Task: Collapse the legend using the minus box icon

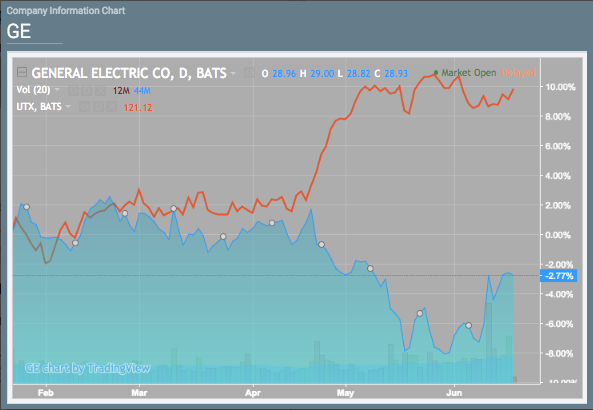Action: point(22,72)
